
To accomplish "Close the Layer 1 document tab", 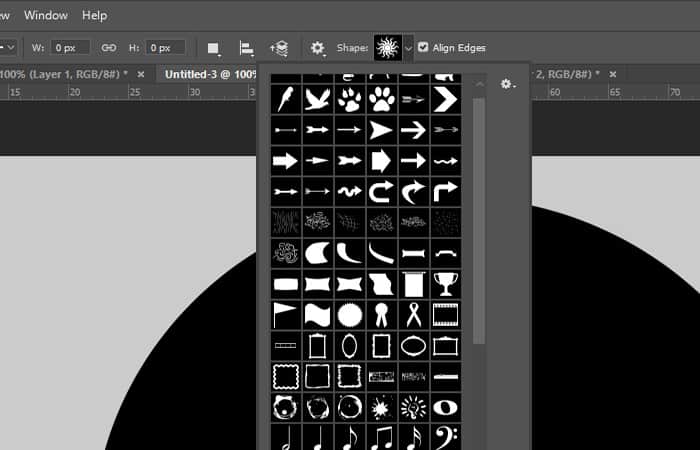I will (141, 74).
